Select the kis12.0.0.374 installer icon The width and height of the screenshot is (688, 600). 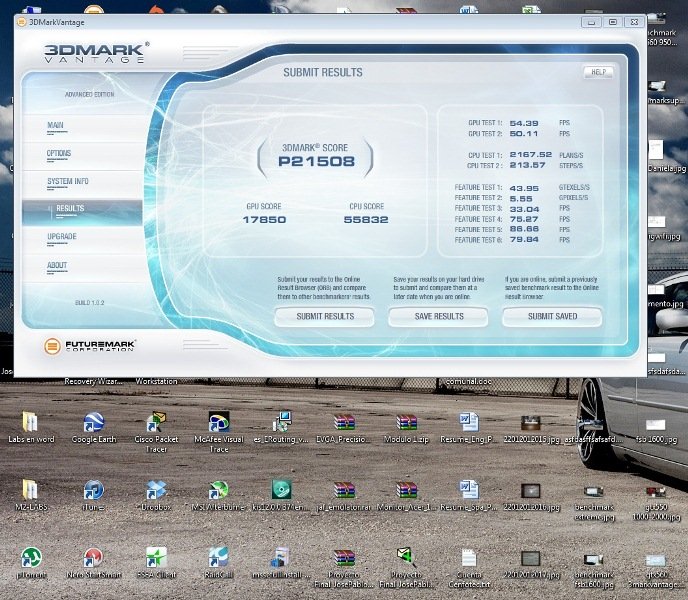pyautogui.click(x=281, y=490)
